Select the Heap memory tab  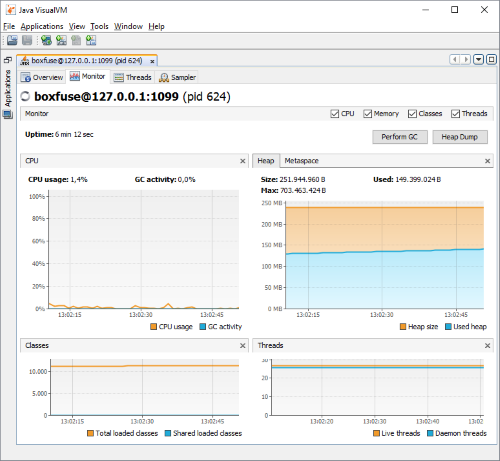(x=266, y=161)
